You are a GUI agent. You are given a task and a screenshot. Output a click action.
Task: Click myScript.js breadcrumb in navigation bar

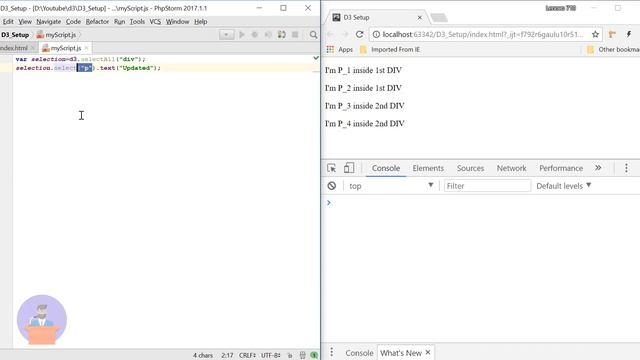point(56,35)
